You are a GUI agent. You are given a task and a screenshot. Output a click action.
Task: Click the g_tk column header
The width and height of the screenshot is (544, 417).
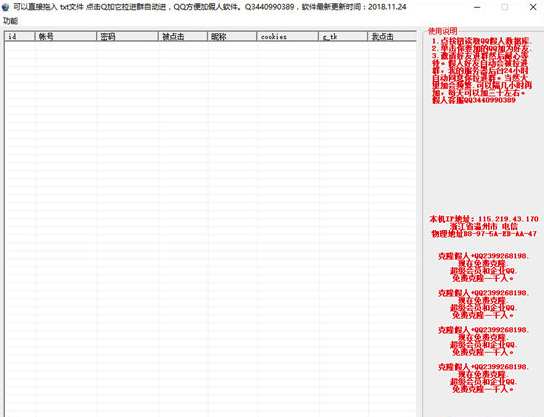(x=343, y=36)
